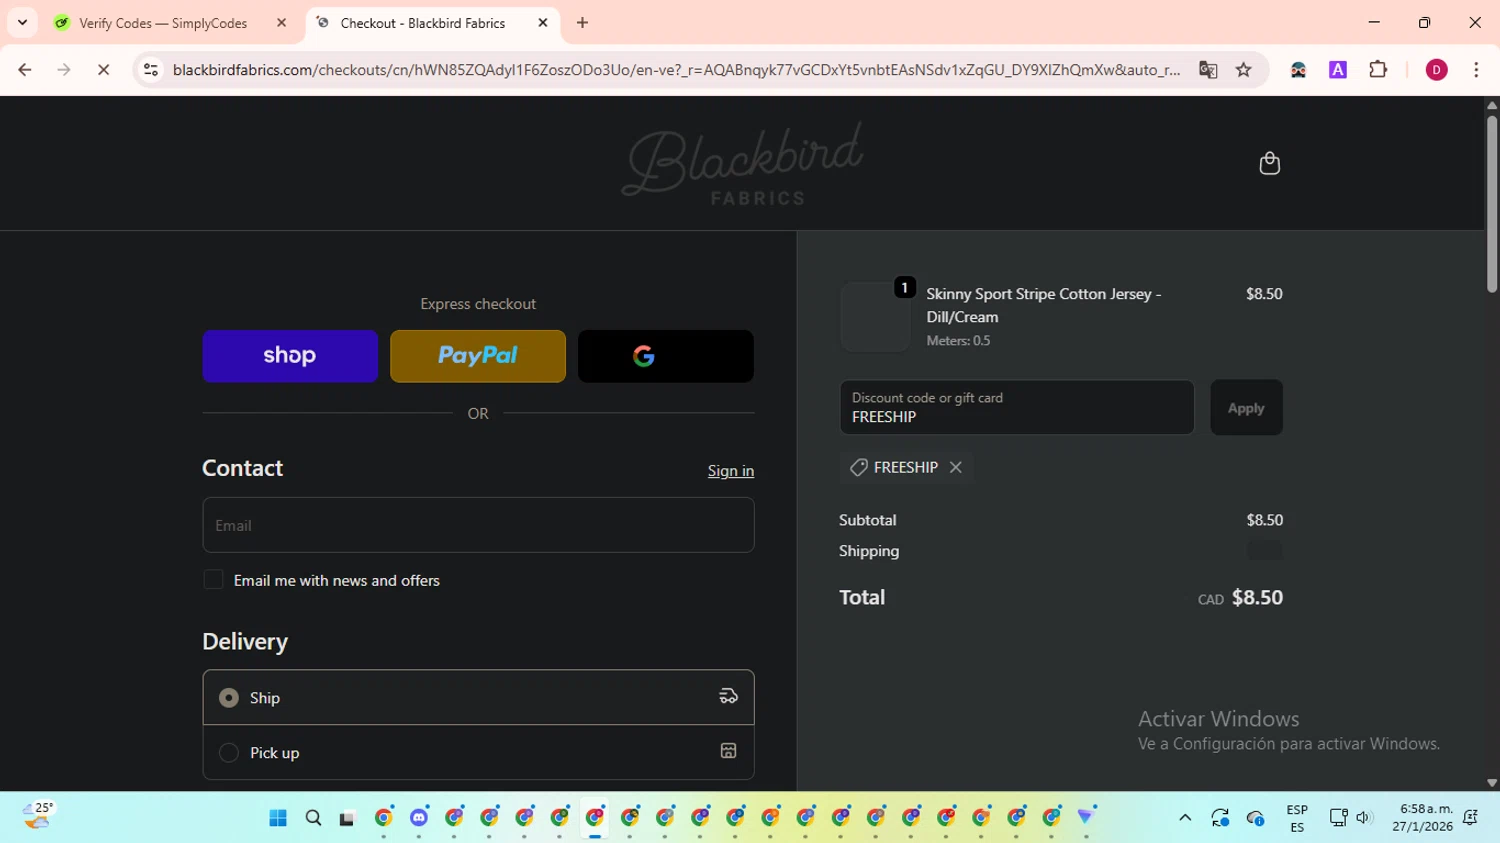The height and width of the screenshot is (843, 1500).
Task: Open a new browser tab
Action: pos(582,22)
